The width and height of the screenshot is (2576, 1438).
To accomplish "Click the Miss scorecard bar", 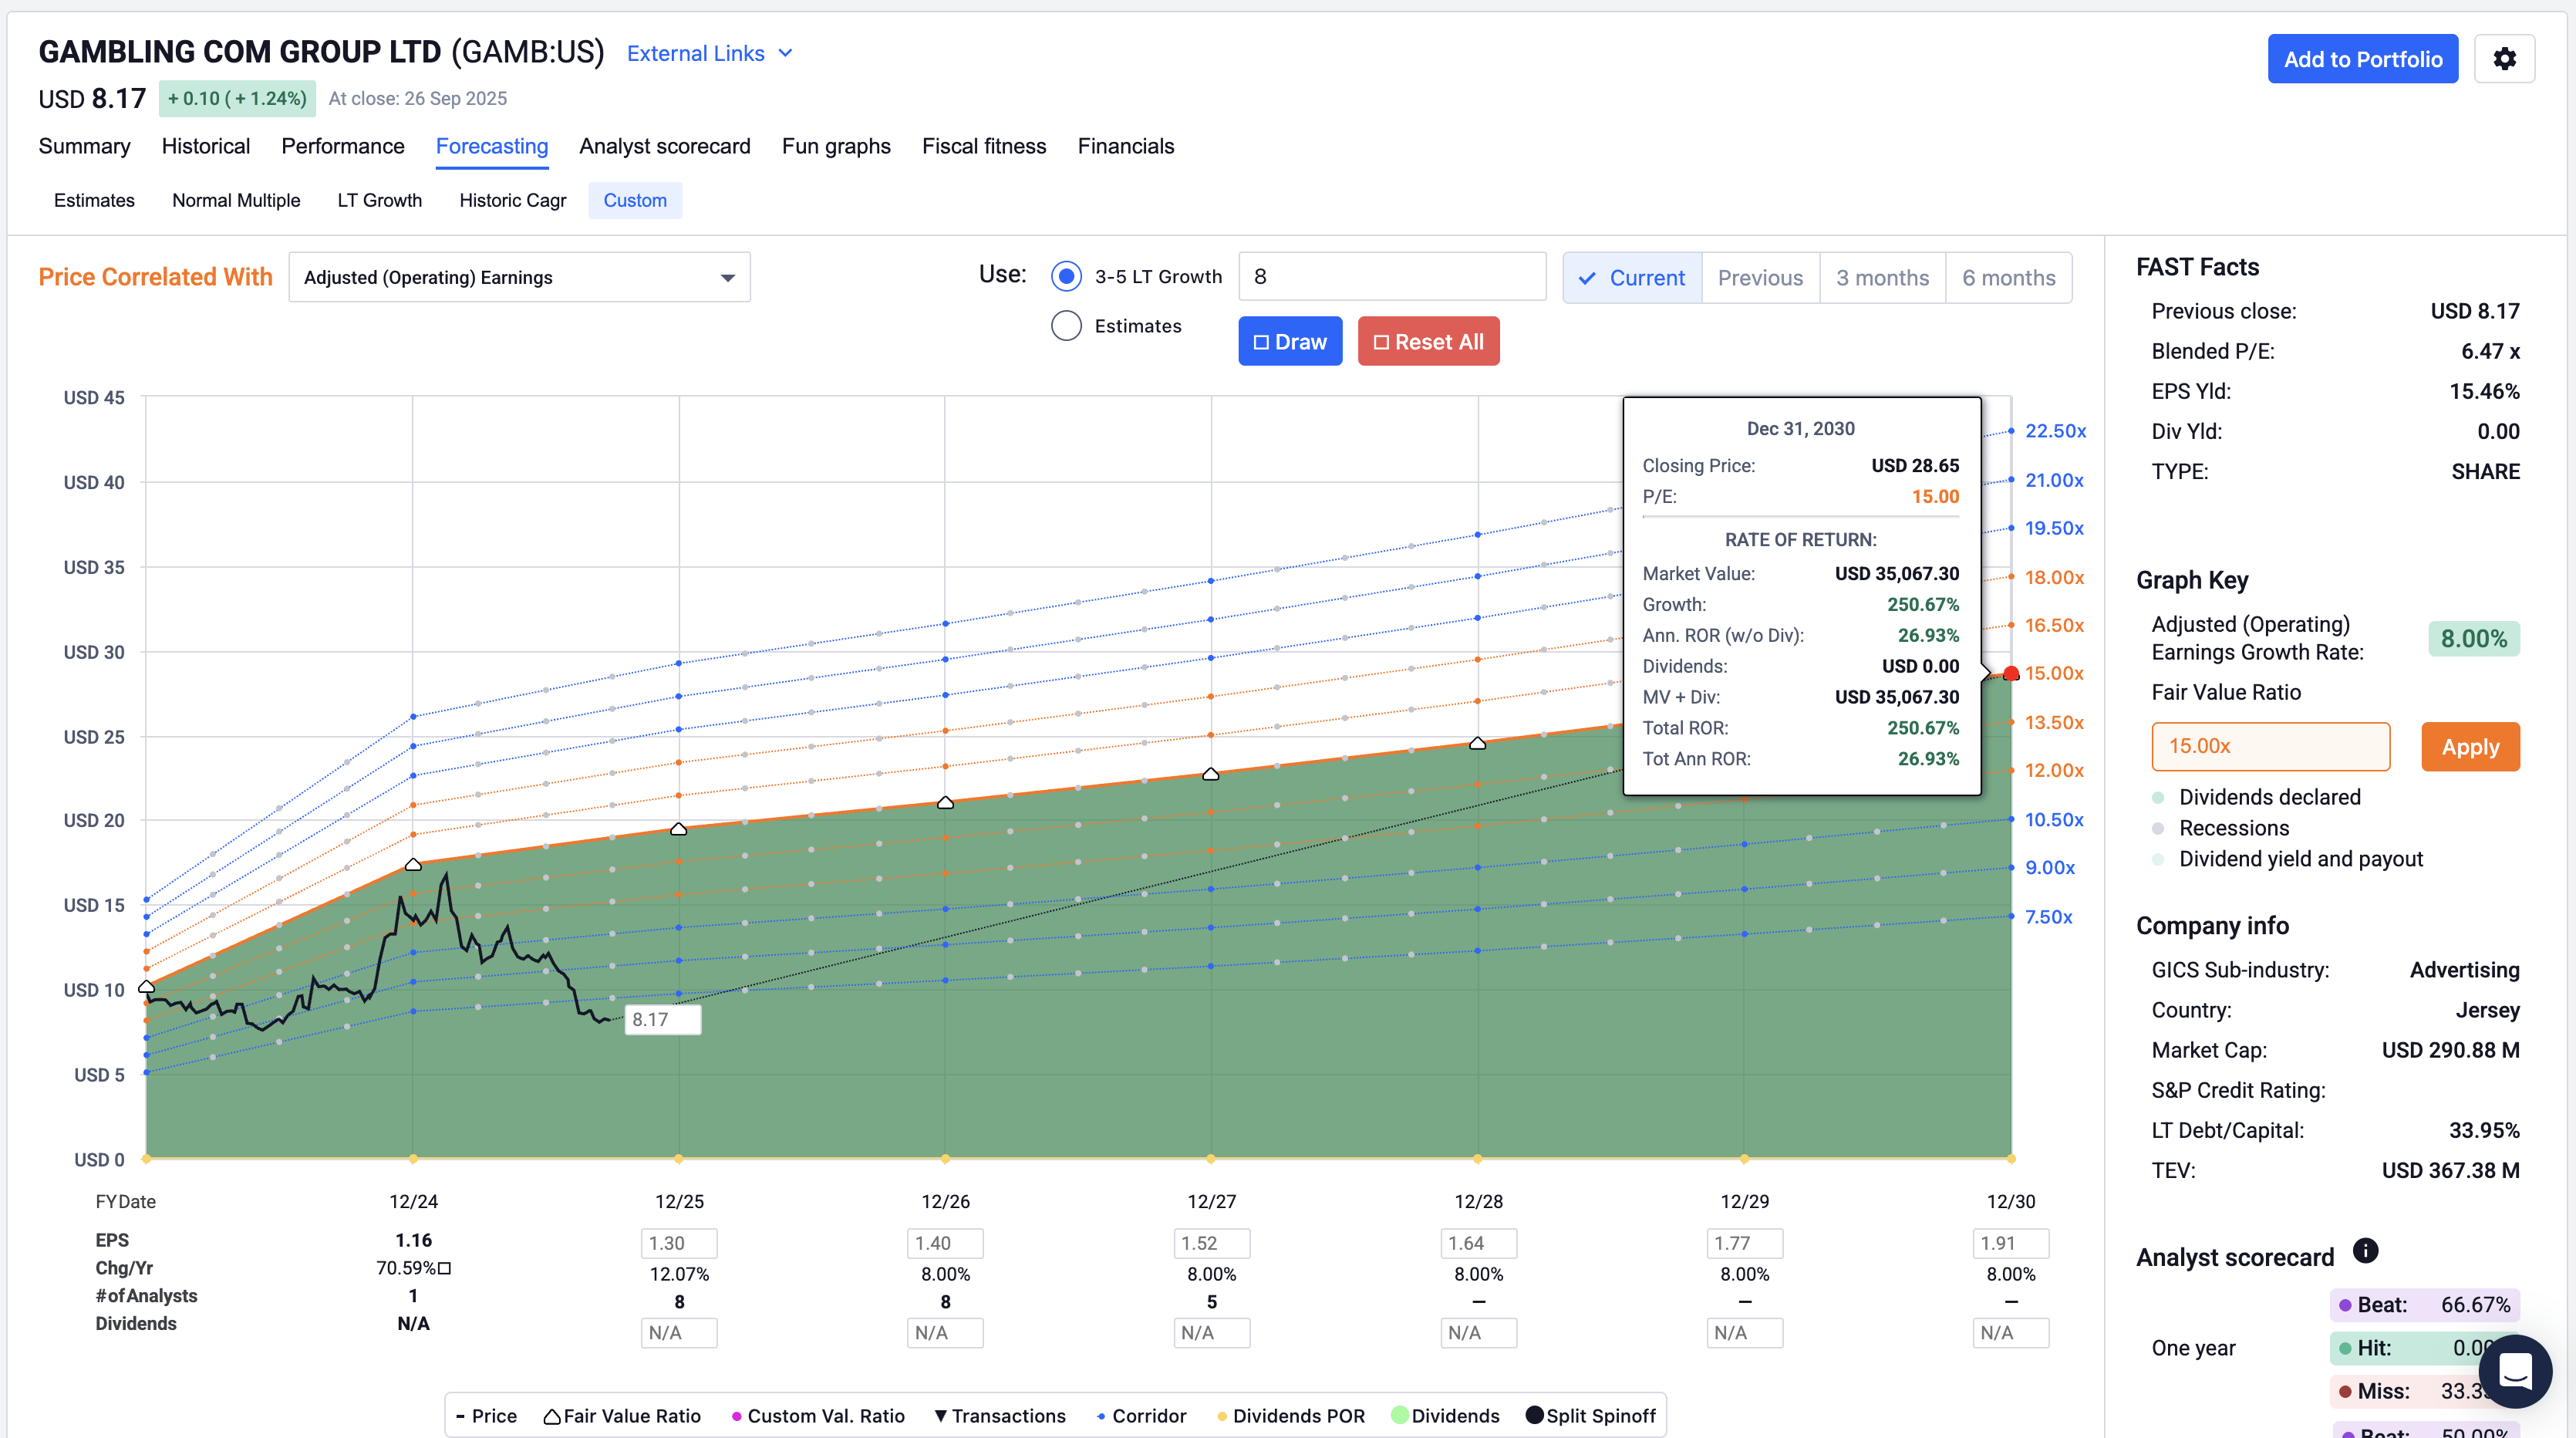I will coord(2424,1391).
